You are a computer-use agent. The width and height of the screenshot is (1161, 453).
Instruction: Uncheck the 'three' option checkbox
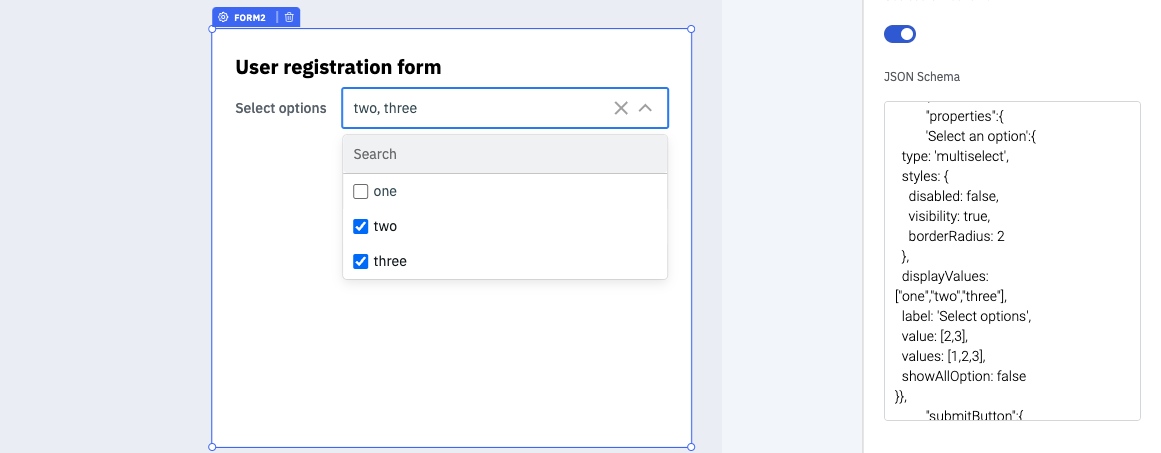361,262
